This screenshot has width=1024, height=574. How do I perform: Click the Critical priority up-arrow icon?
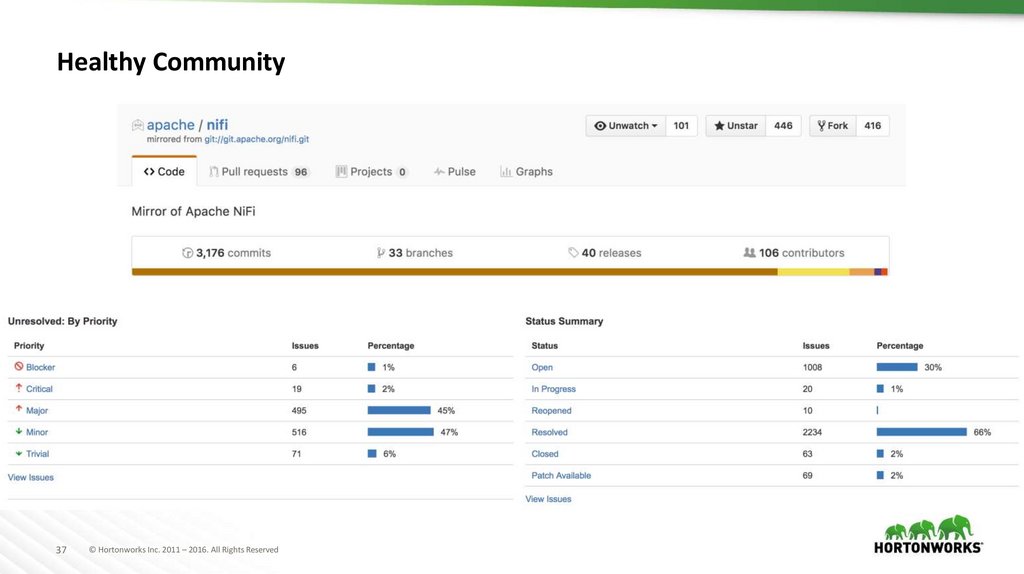18,388
